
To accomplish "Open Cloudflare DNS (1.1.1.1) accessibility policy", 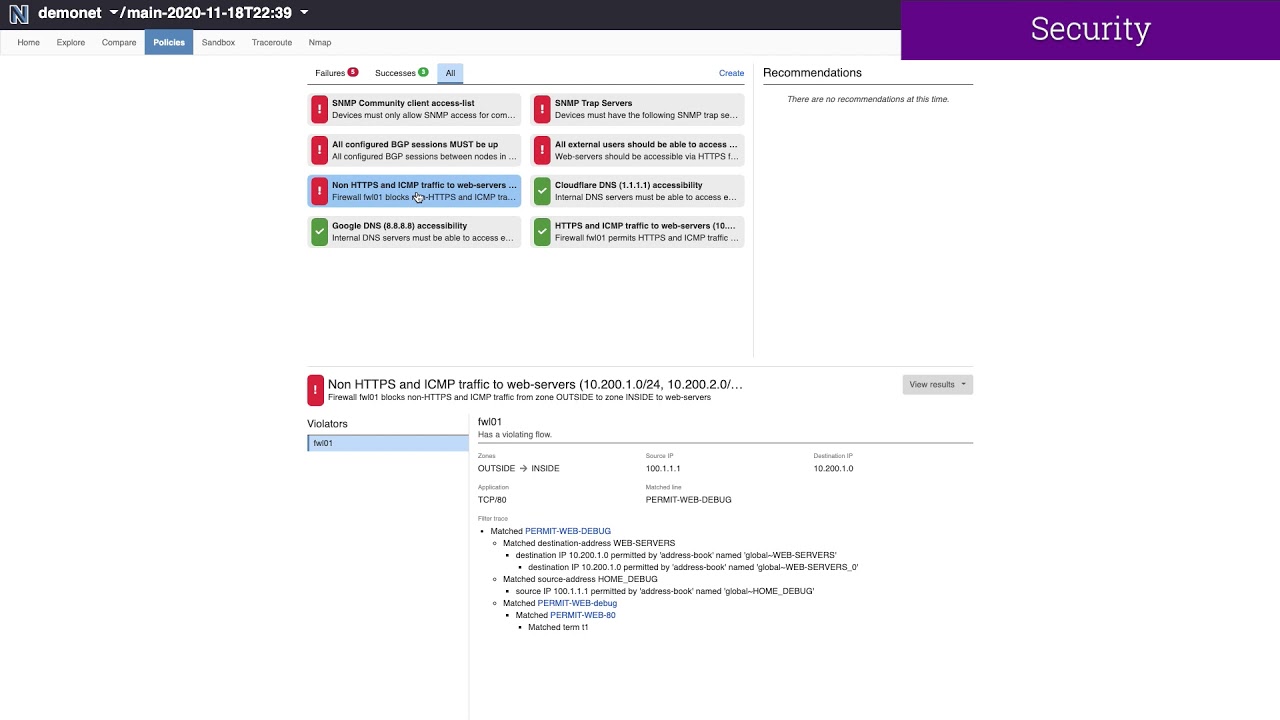I will click(637, 191).
